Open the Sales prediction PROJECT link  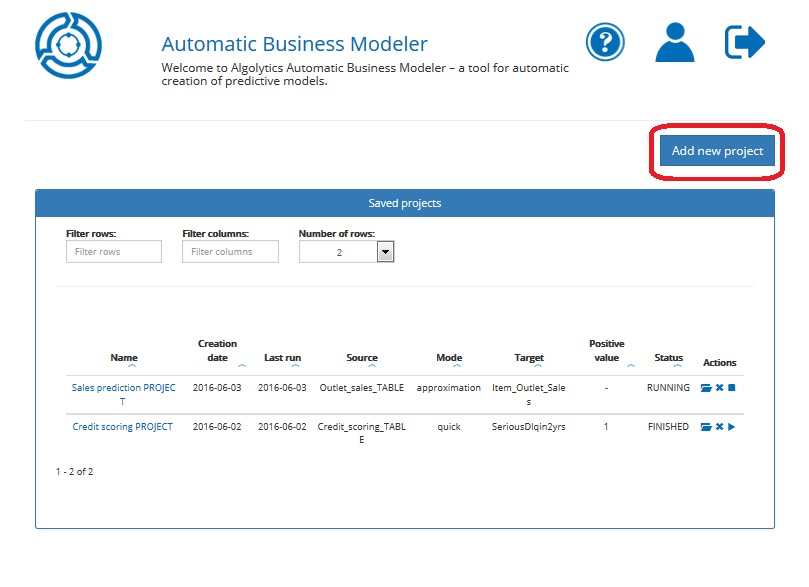point(123,387)
